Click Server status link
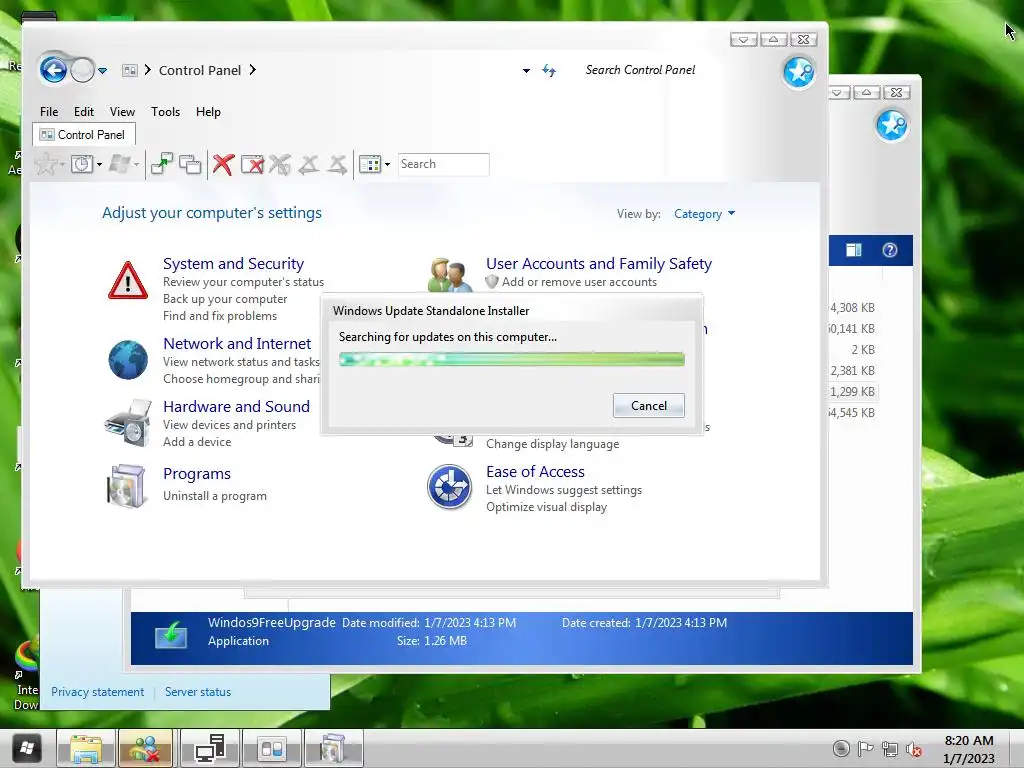 tap(198, 692)
